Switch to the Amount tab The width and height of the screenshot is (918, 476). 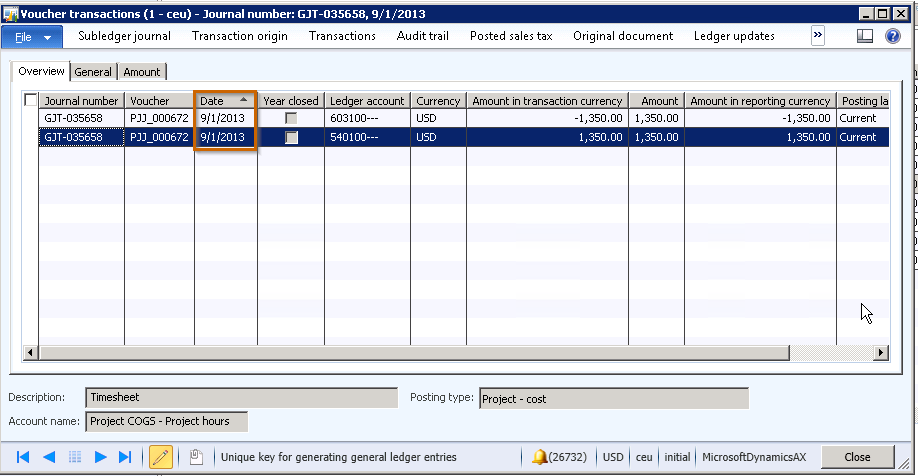coord(142,72)
